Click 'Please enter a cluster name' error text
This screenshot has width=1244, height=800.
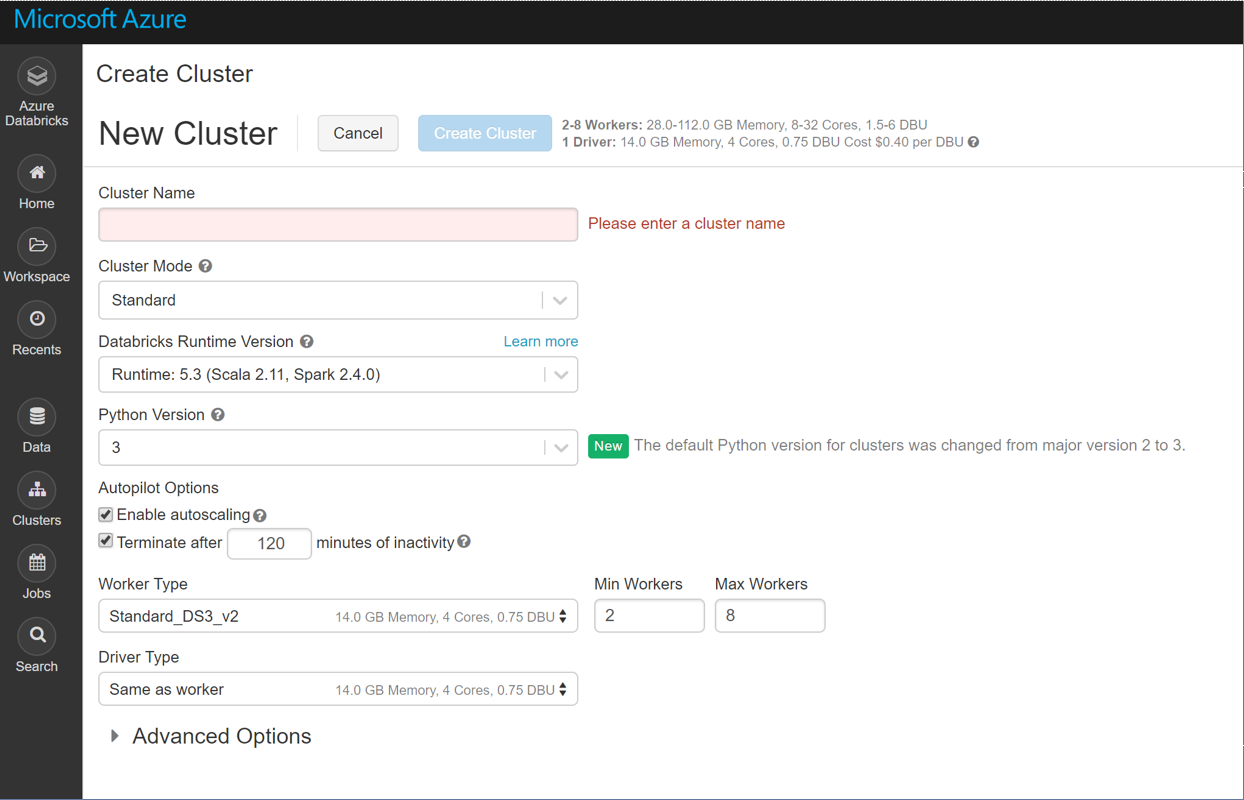[686, 224]
